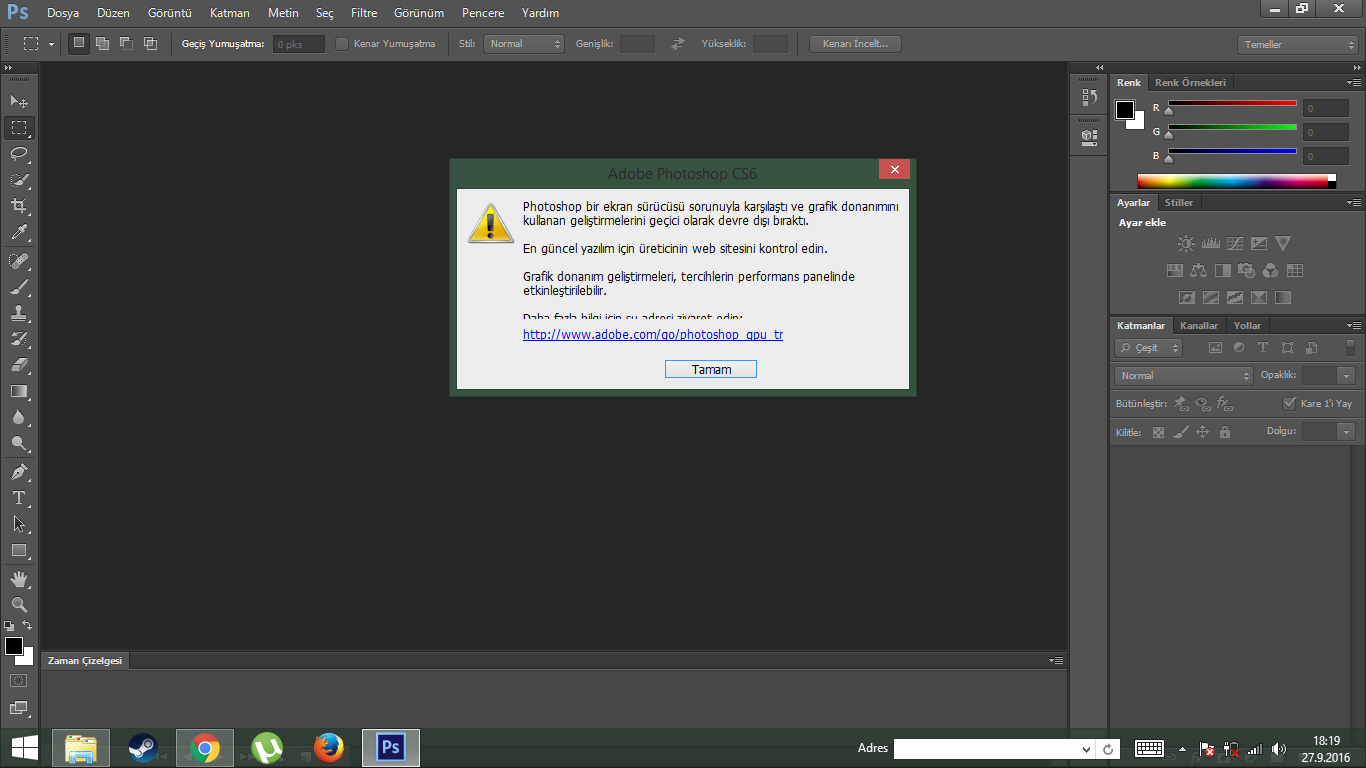Select the Pen tool
1366x768 pixels.
(x=19, y=472)
